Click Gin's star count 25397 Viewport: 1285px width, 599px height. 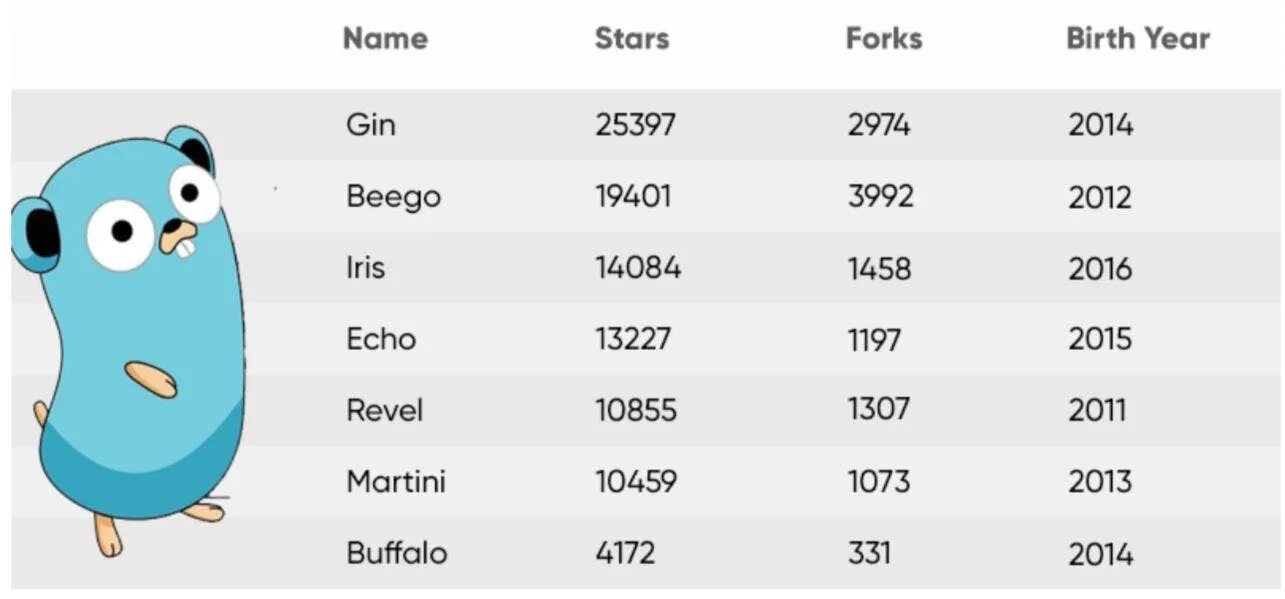pos(636,125)
